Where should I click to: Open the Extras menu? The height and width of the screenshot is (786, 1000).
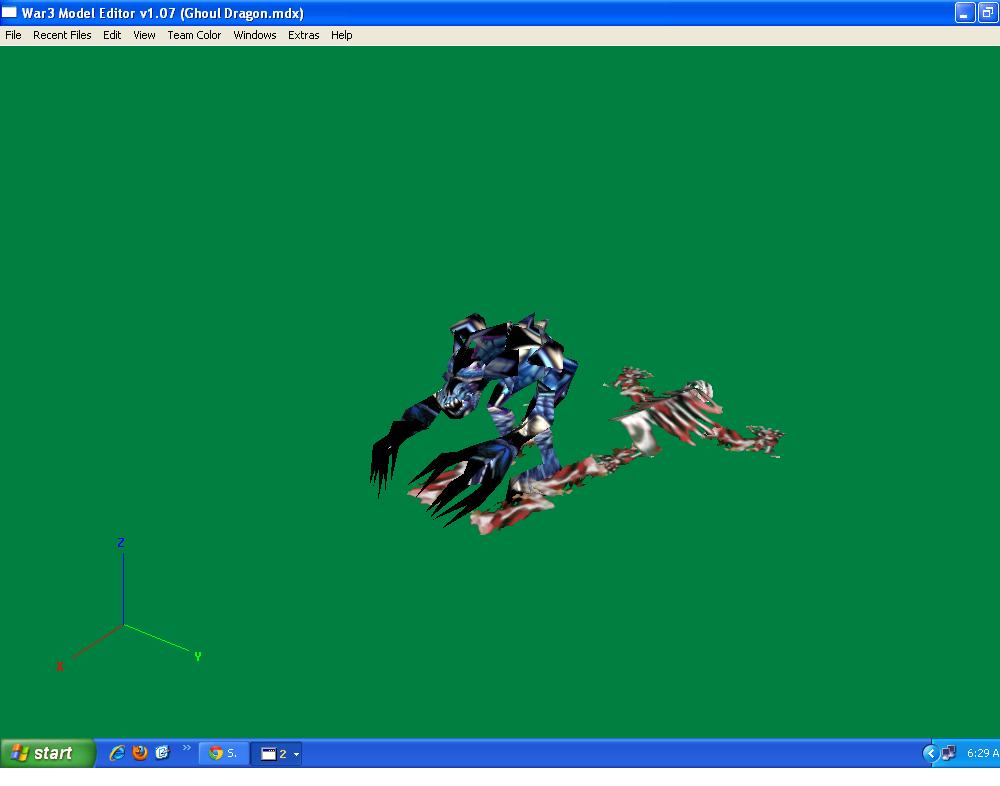[x=304, y=35]
